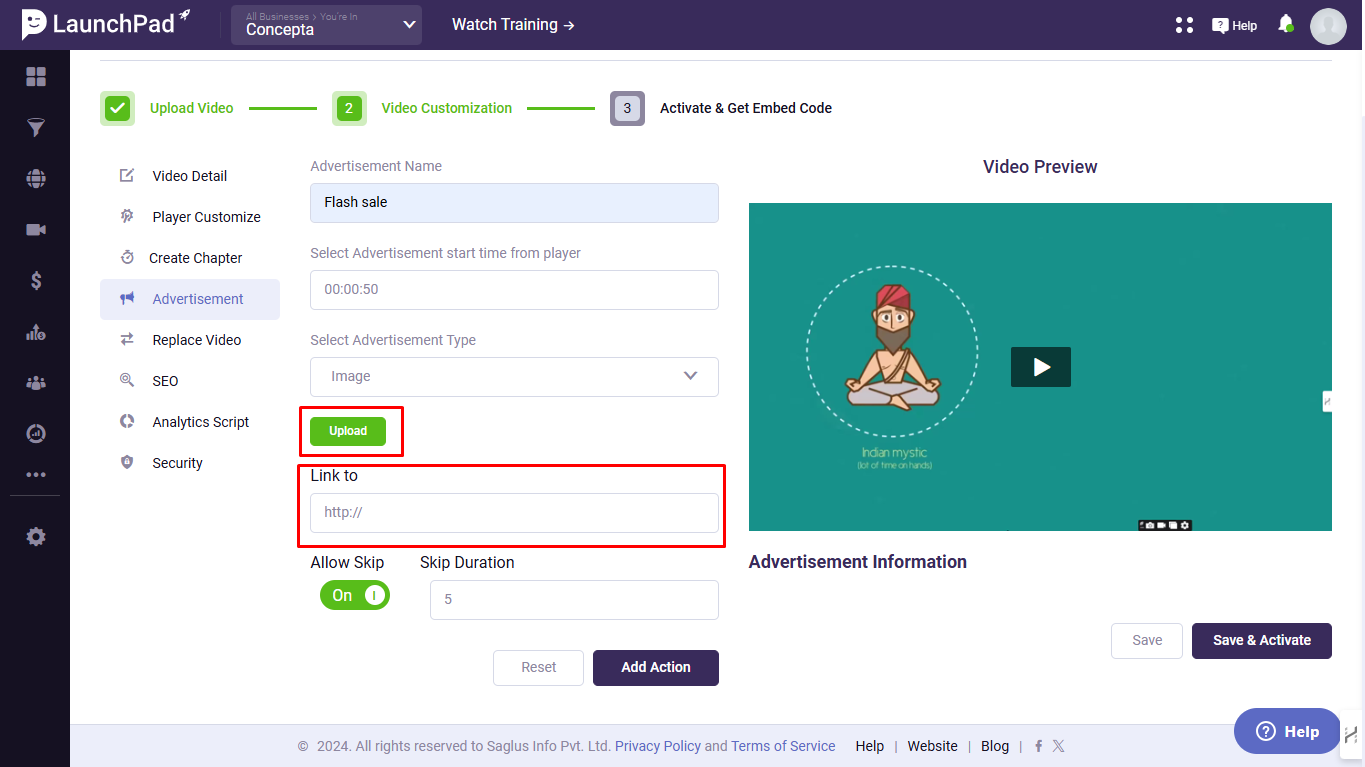This screenshot has width=1365, height=767.
Task: Go to Activate & Get Embed Code step
Action: coord(721,108)
